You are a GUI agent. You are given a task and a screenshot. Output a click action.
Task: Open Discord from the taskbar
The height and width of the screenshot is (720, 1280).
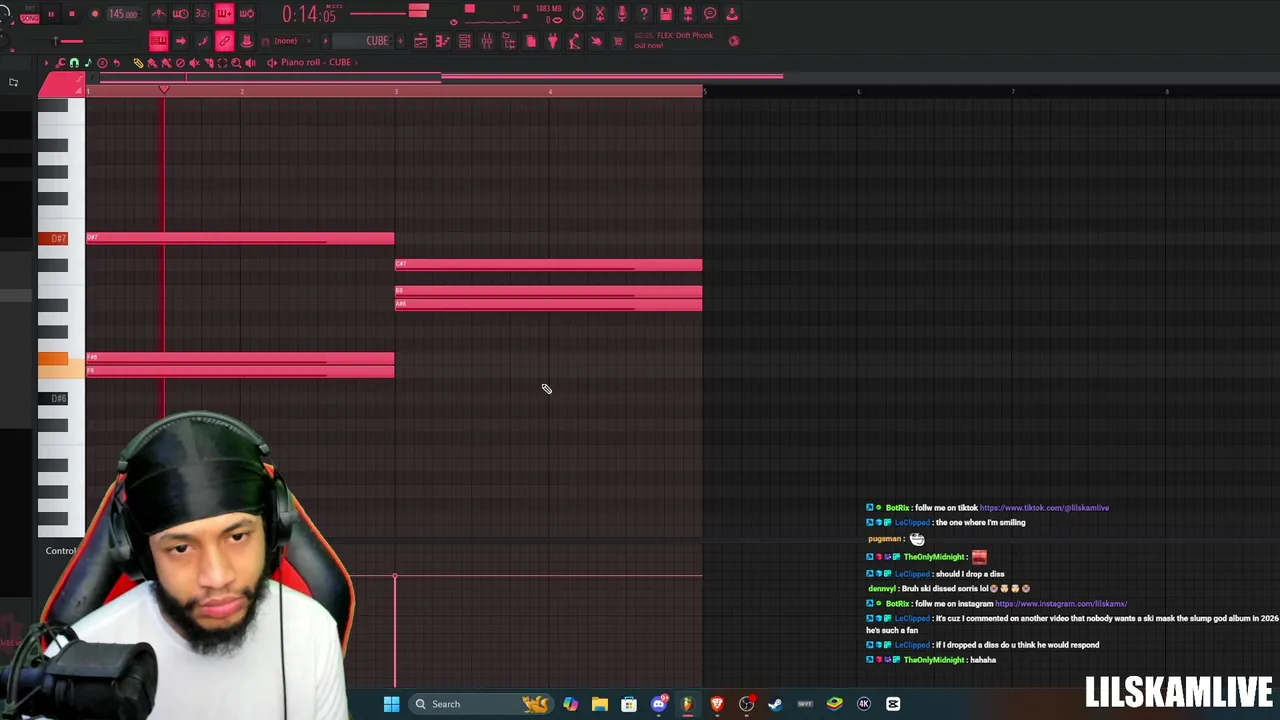click(x=658, y=704)
